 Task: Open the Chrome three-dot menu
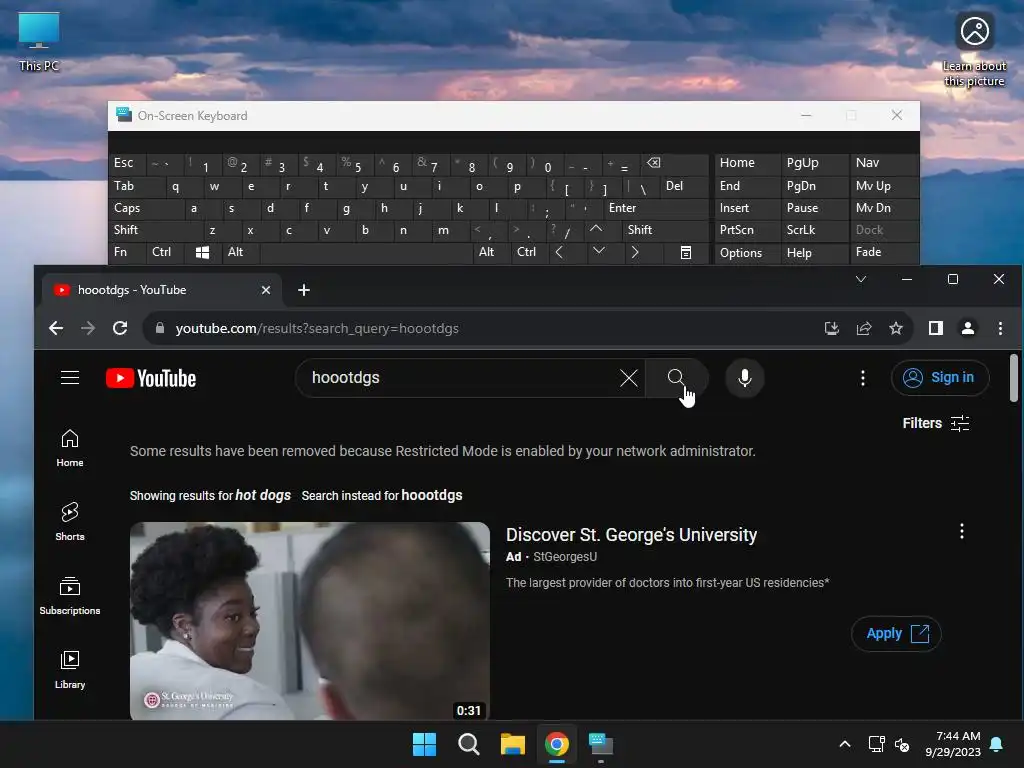(1000, 328)
